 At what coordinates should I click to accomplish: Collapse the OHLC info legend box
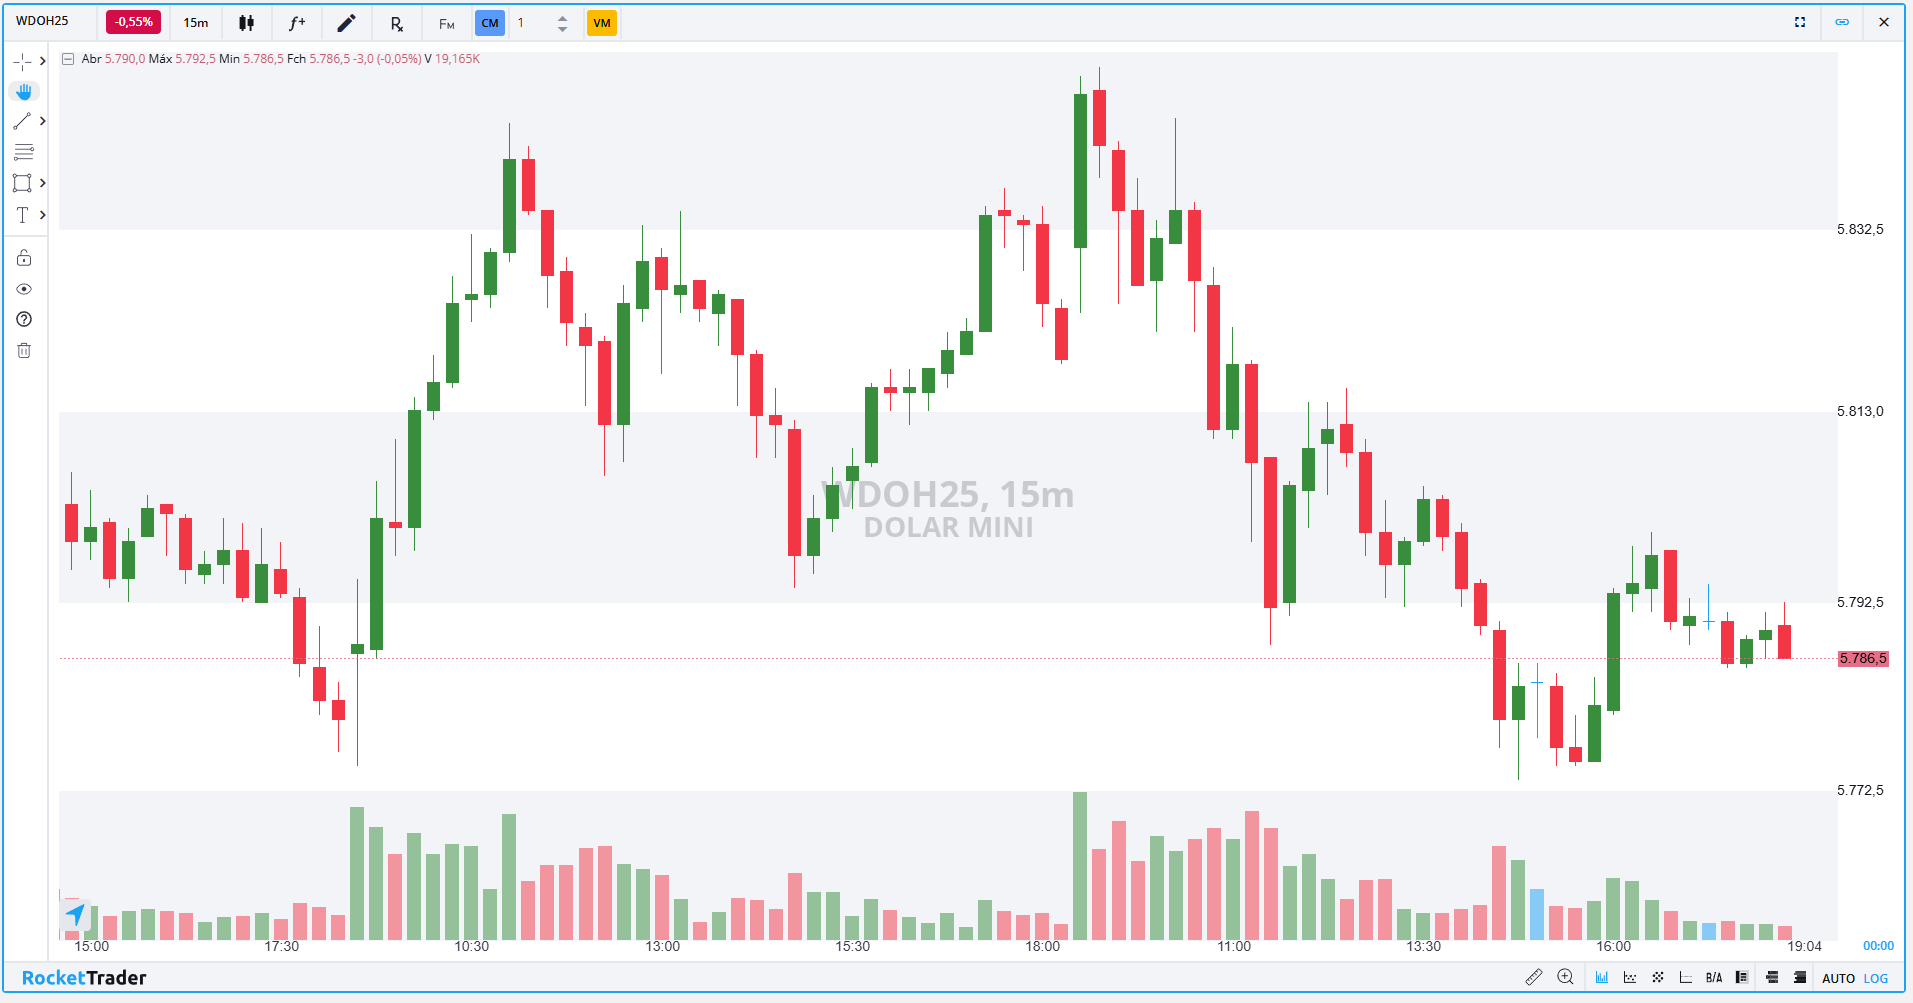point(68,59)
